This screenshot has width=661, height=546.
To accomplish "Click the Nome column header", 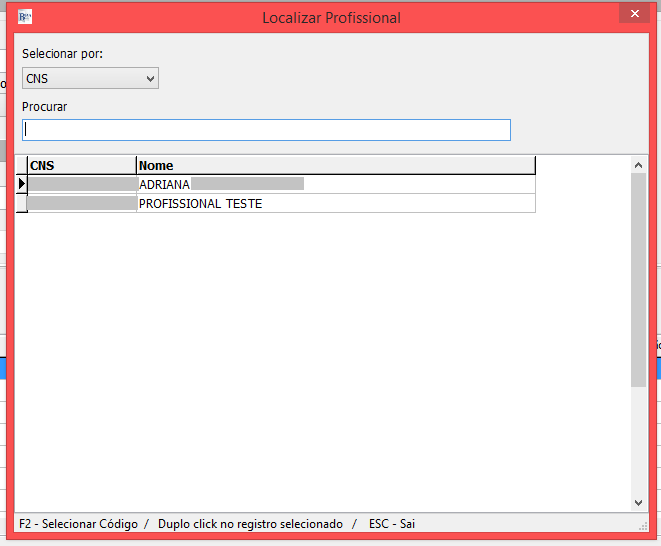I will click(335, 165).
